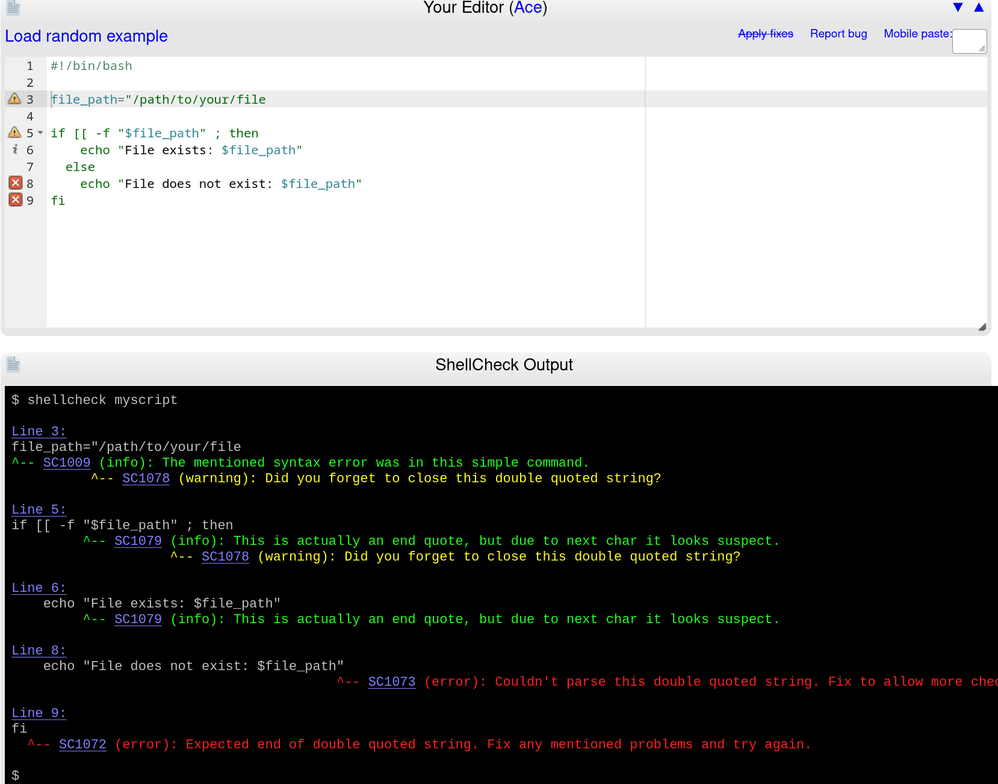998x784 pixels.
Task: Open the Report bug link
Action: click(x=838, y=34)
